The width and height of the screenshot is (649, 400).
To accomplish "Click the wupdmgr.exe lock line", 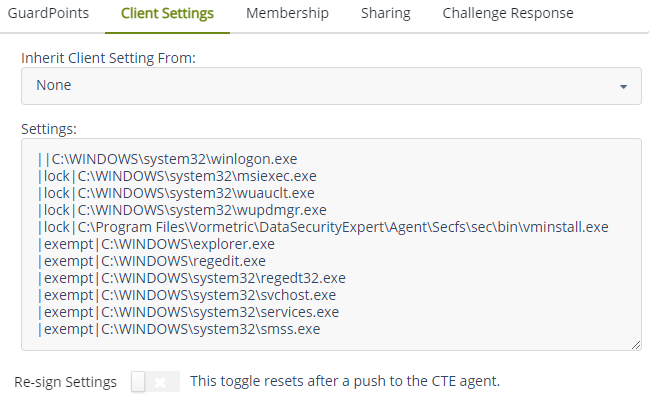I will click(x=181, y=210).
